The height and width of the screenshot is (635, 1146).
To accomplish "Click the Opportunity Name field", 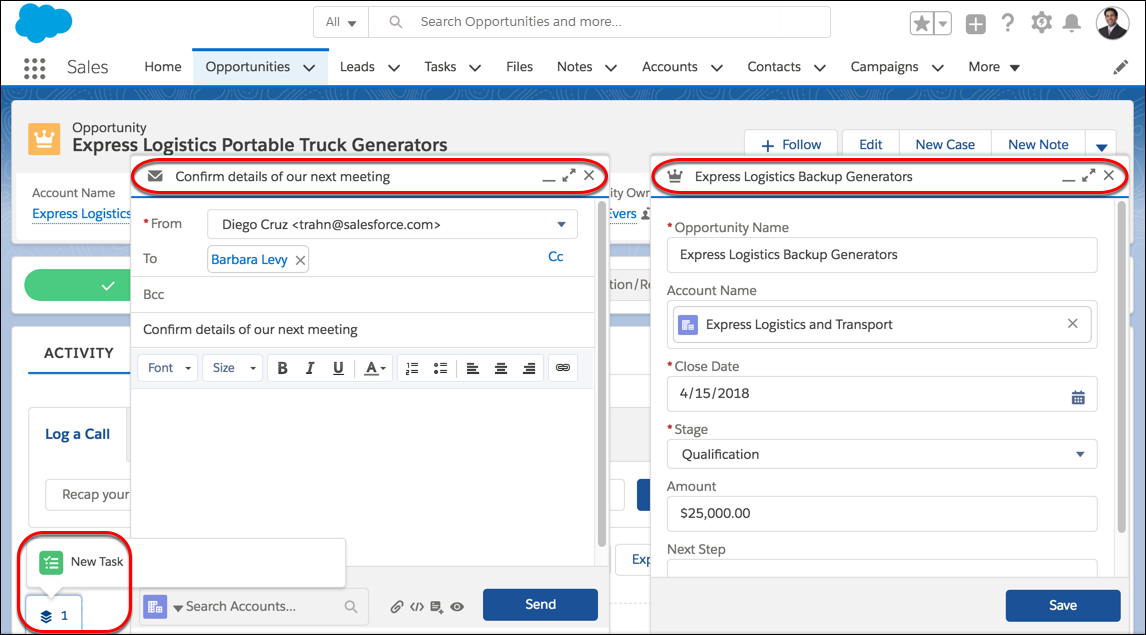I will coord(882,255).
